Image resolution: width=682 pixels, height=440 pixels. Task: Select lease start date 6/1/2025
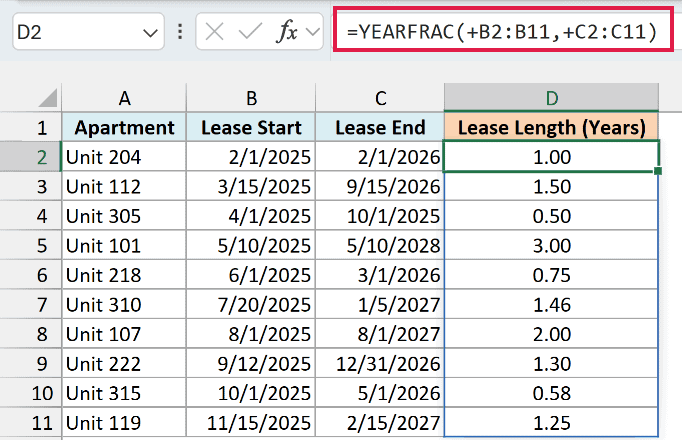pos(251,275)
